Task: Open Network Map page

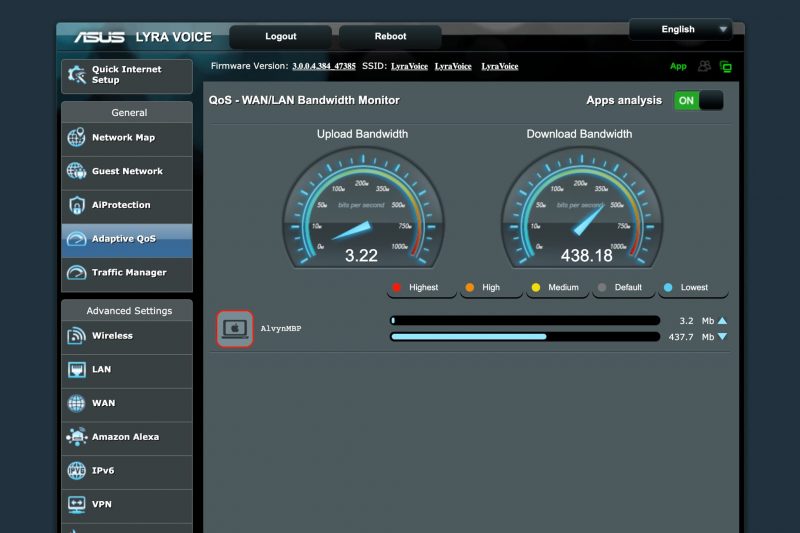Action: click(x=127, y=138)
